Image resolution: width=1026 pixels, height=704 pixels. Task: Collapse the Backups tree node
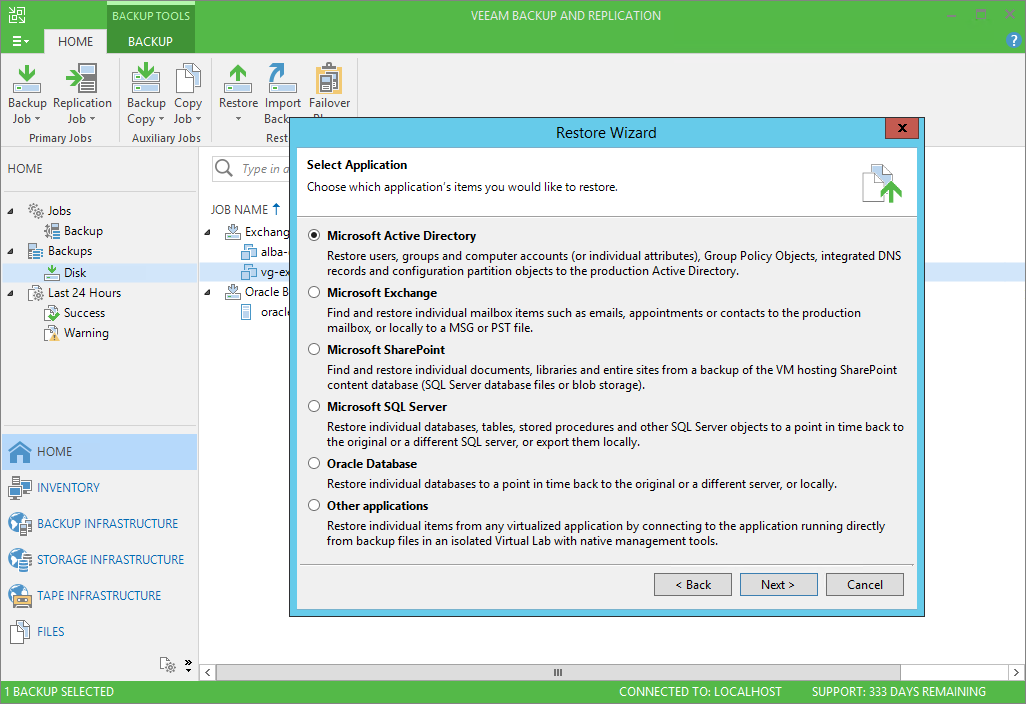coord(10,251)
